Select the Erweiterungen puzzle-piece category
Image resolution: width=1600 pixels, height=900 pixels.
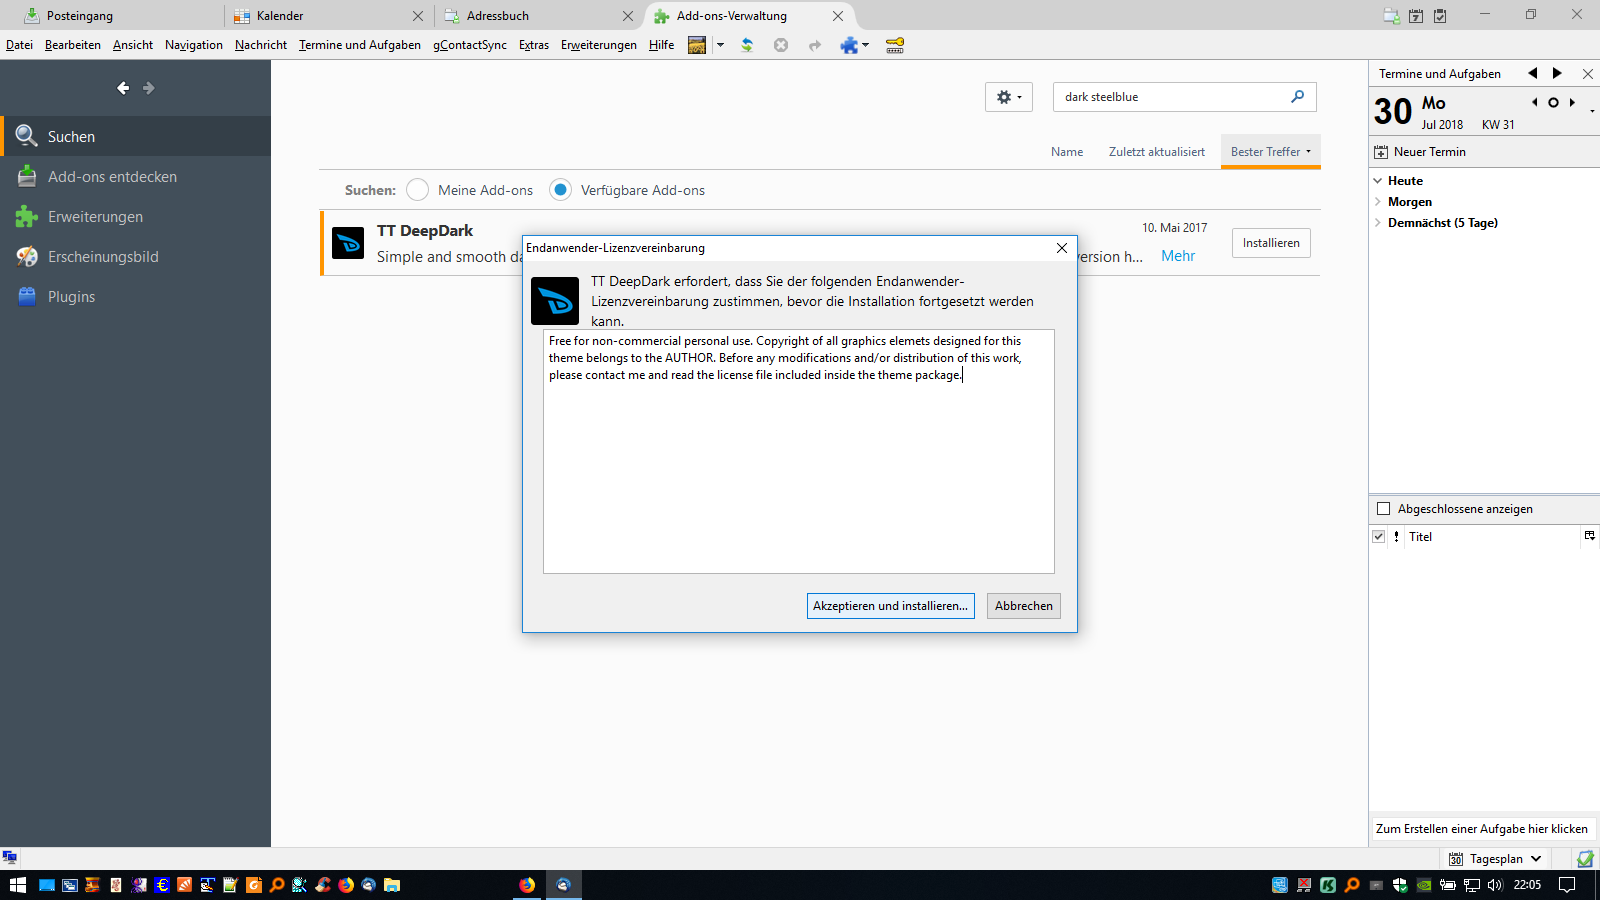click(x=136, y=216)
